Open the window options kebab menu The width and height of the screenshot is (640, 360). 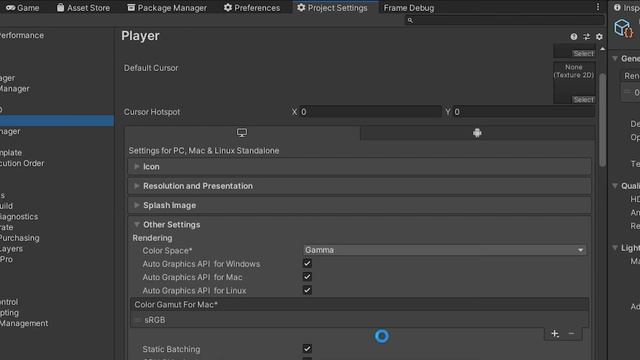pyautogui.click(x=598, y=7)
